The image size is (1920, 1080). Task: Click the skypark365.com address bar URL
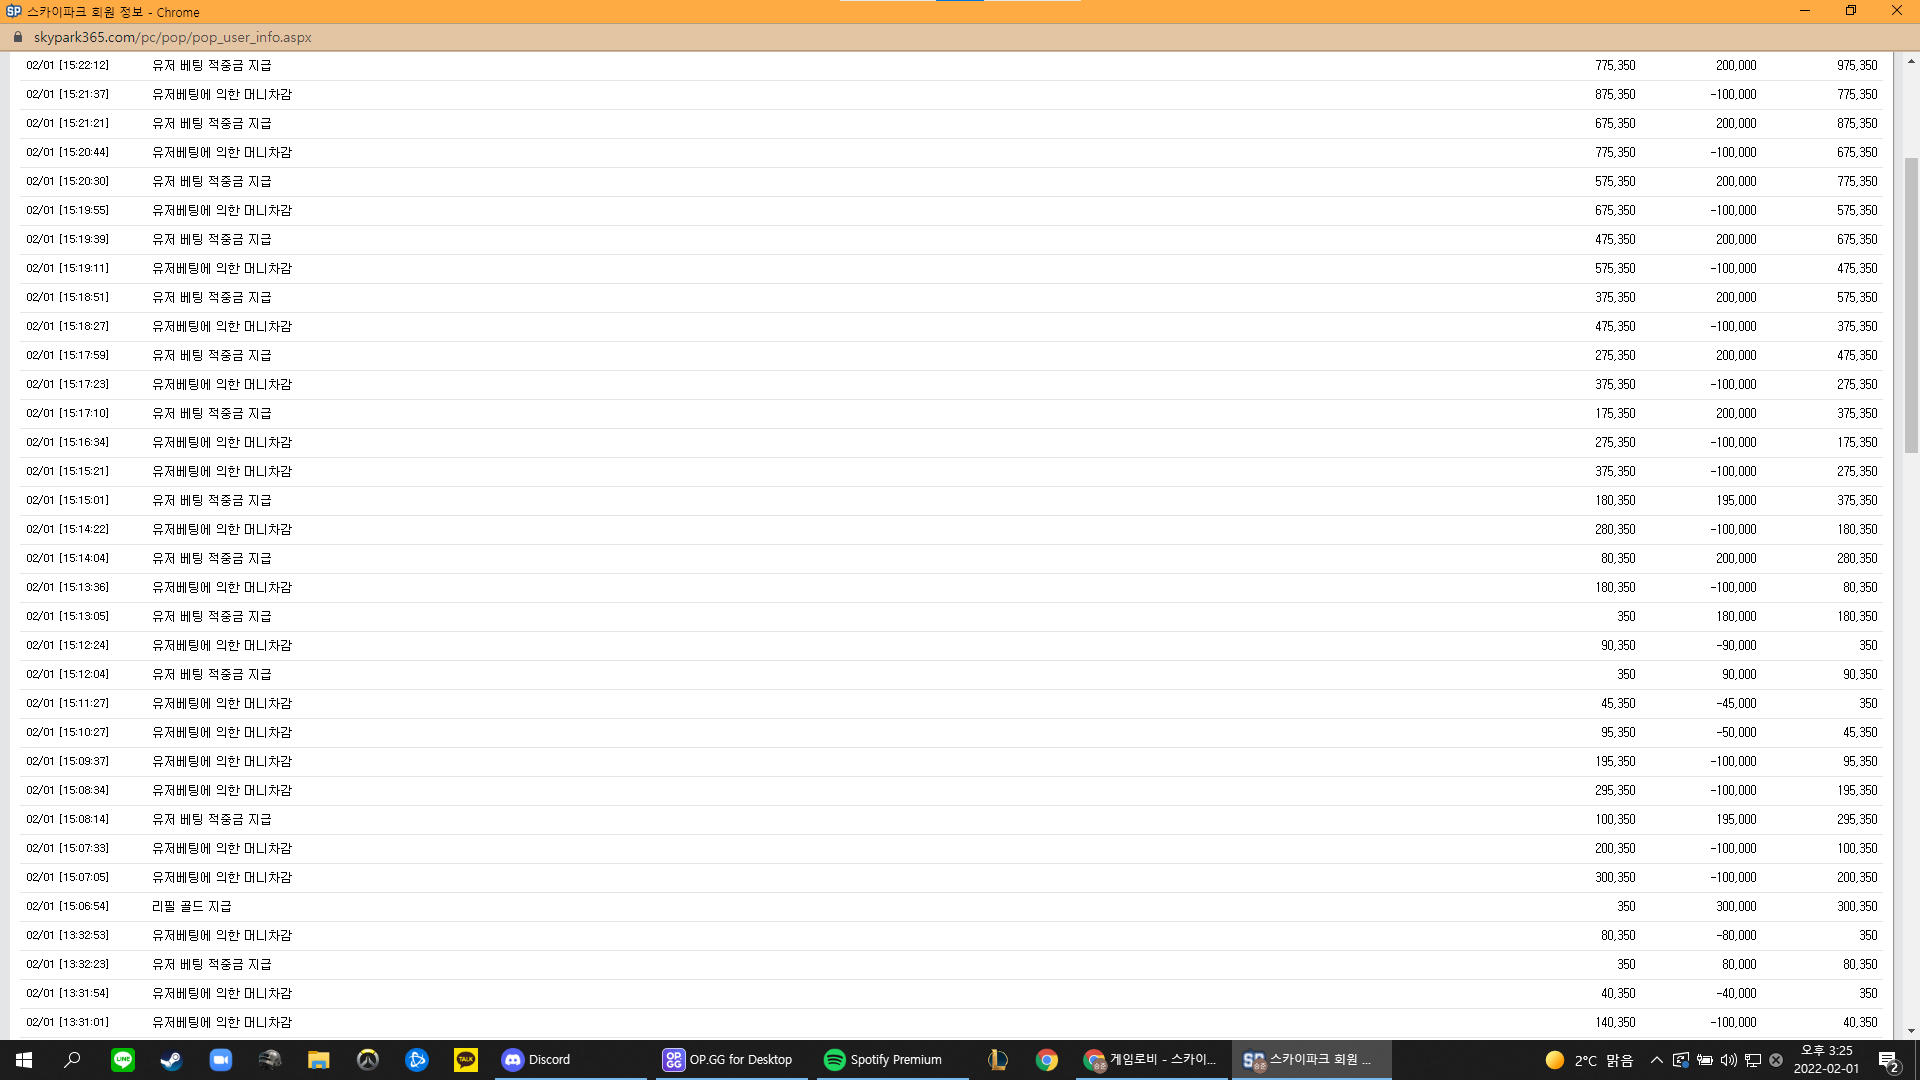coord(172,37)
